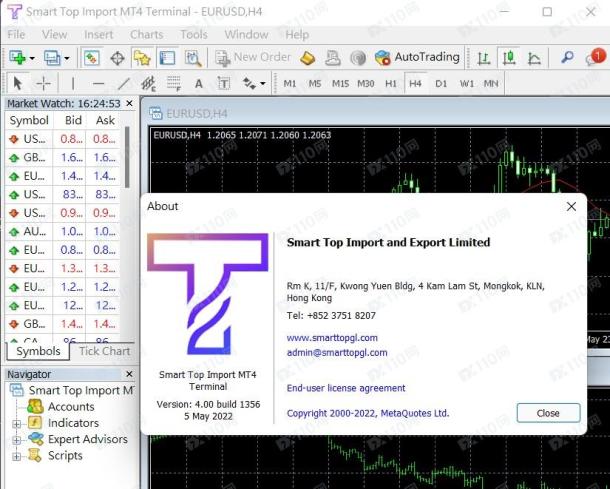Click the New Chart icon

(17, 58)
